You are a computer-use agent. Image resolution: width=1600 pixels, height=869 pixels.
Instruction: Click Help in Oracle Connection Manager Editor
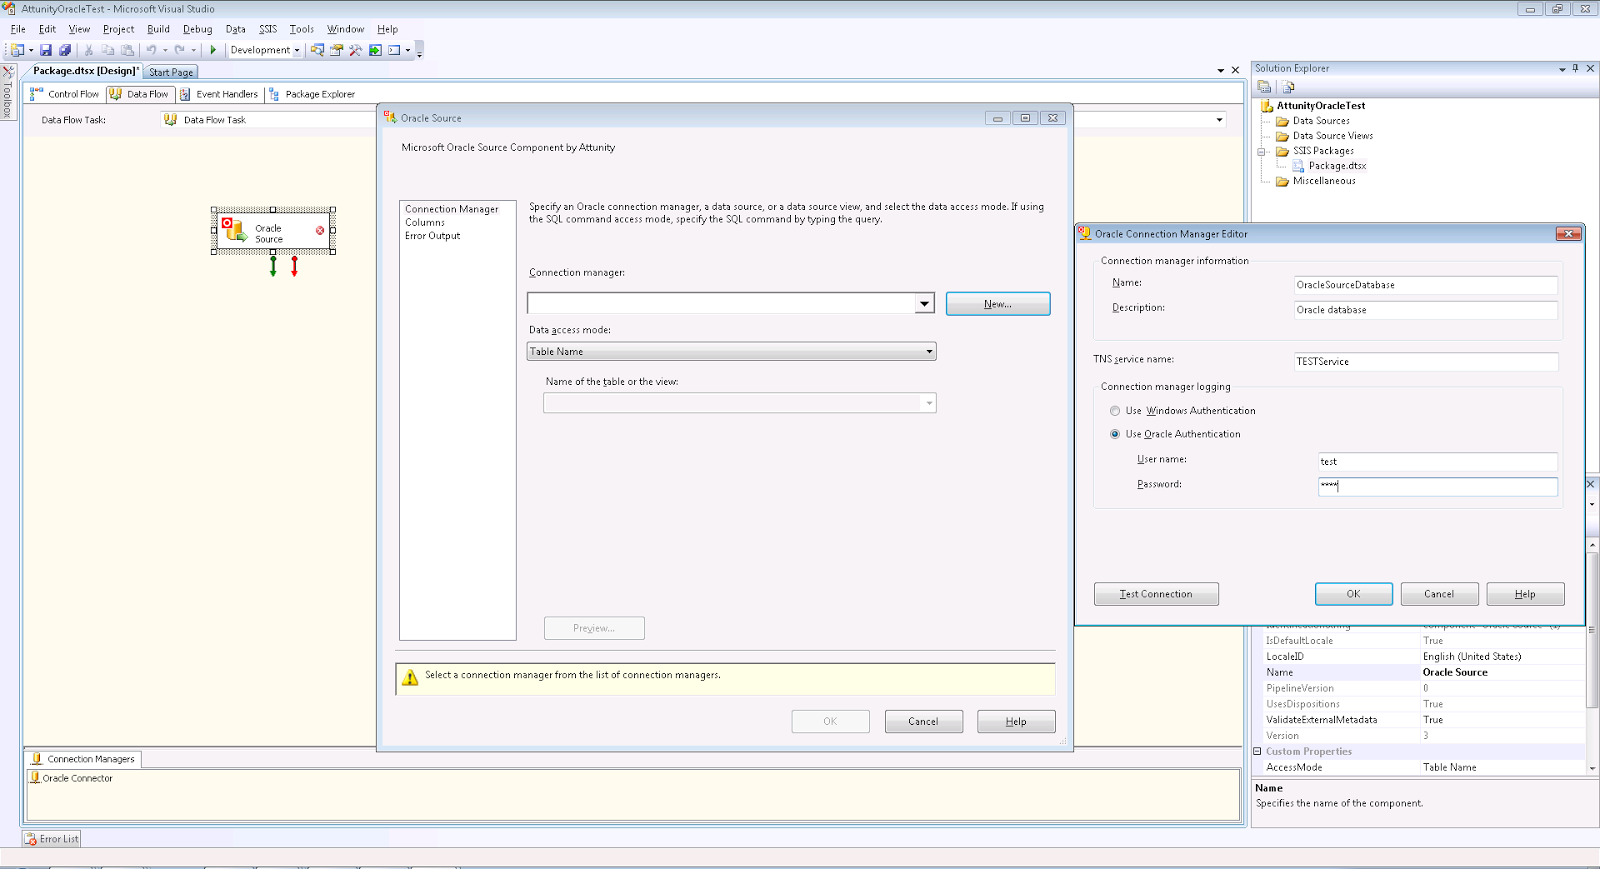(1525, 594)
